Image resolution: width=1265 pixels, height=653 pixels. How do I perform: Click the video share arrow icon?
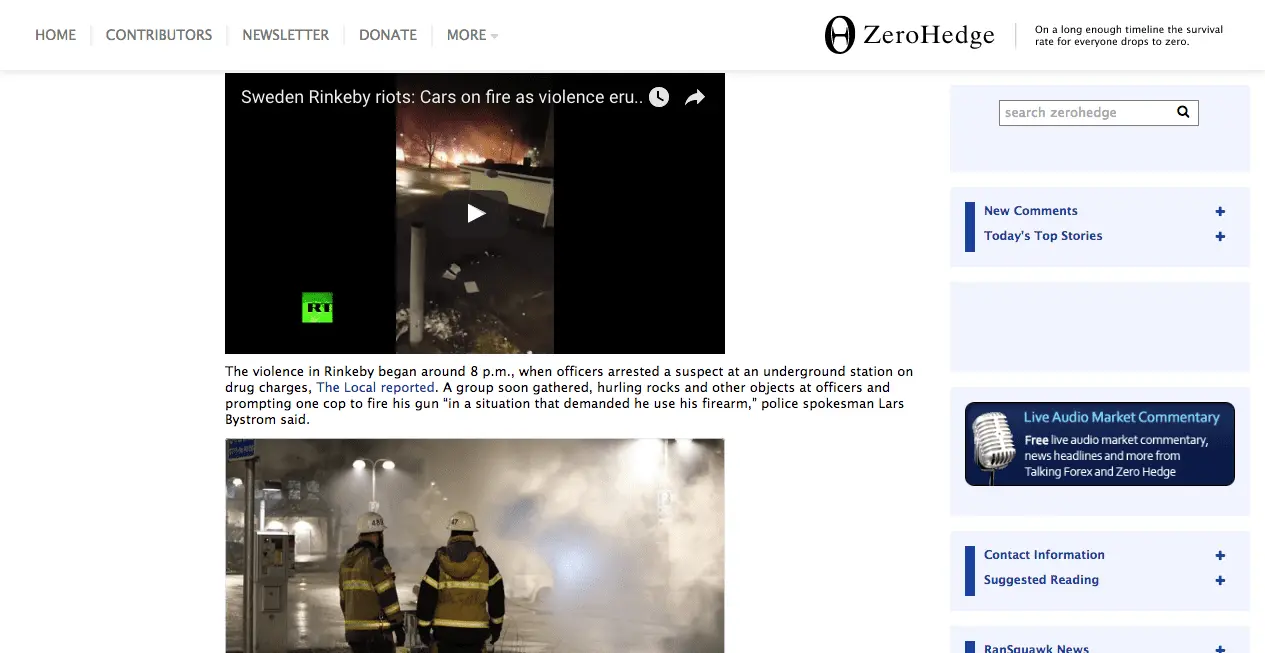pos(695,97)
